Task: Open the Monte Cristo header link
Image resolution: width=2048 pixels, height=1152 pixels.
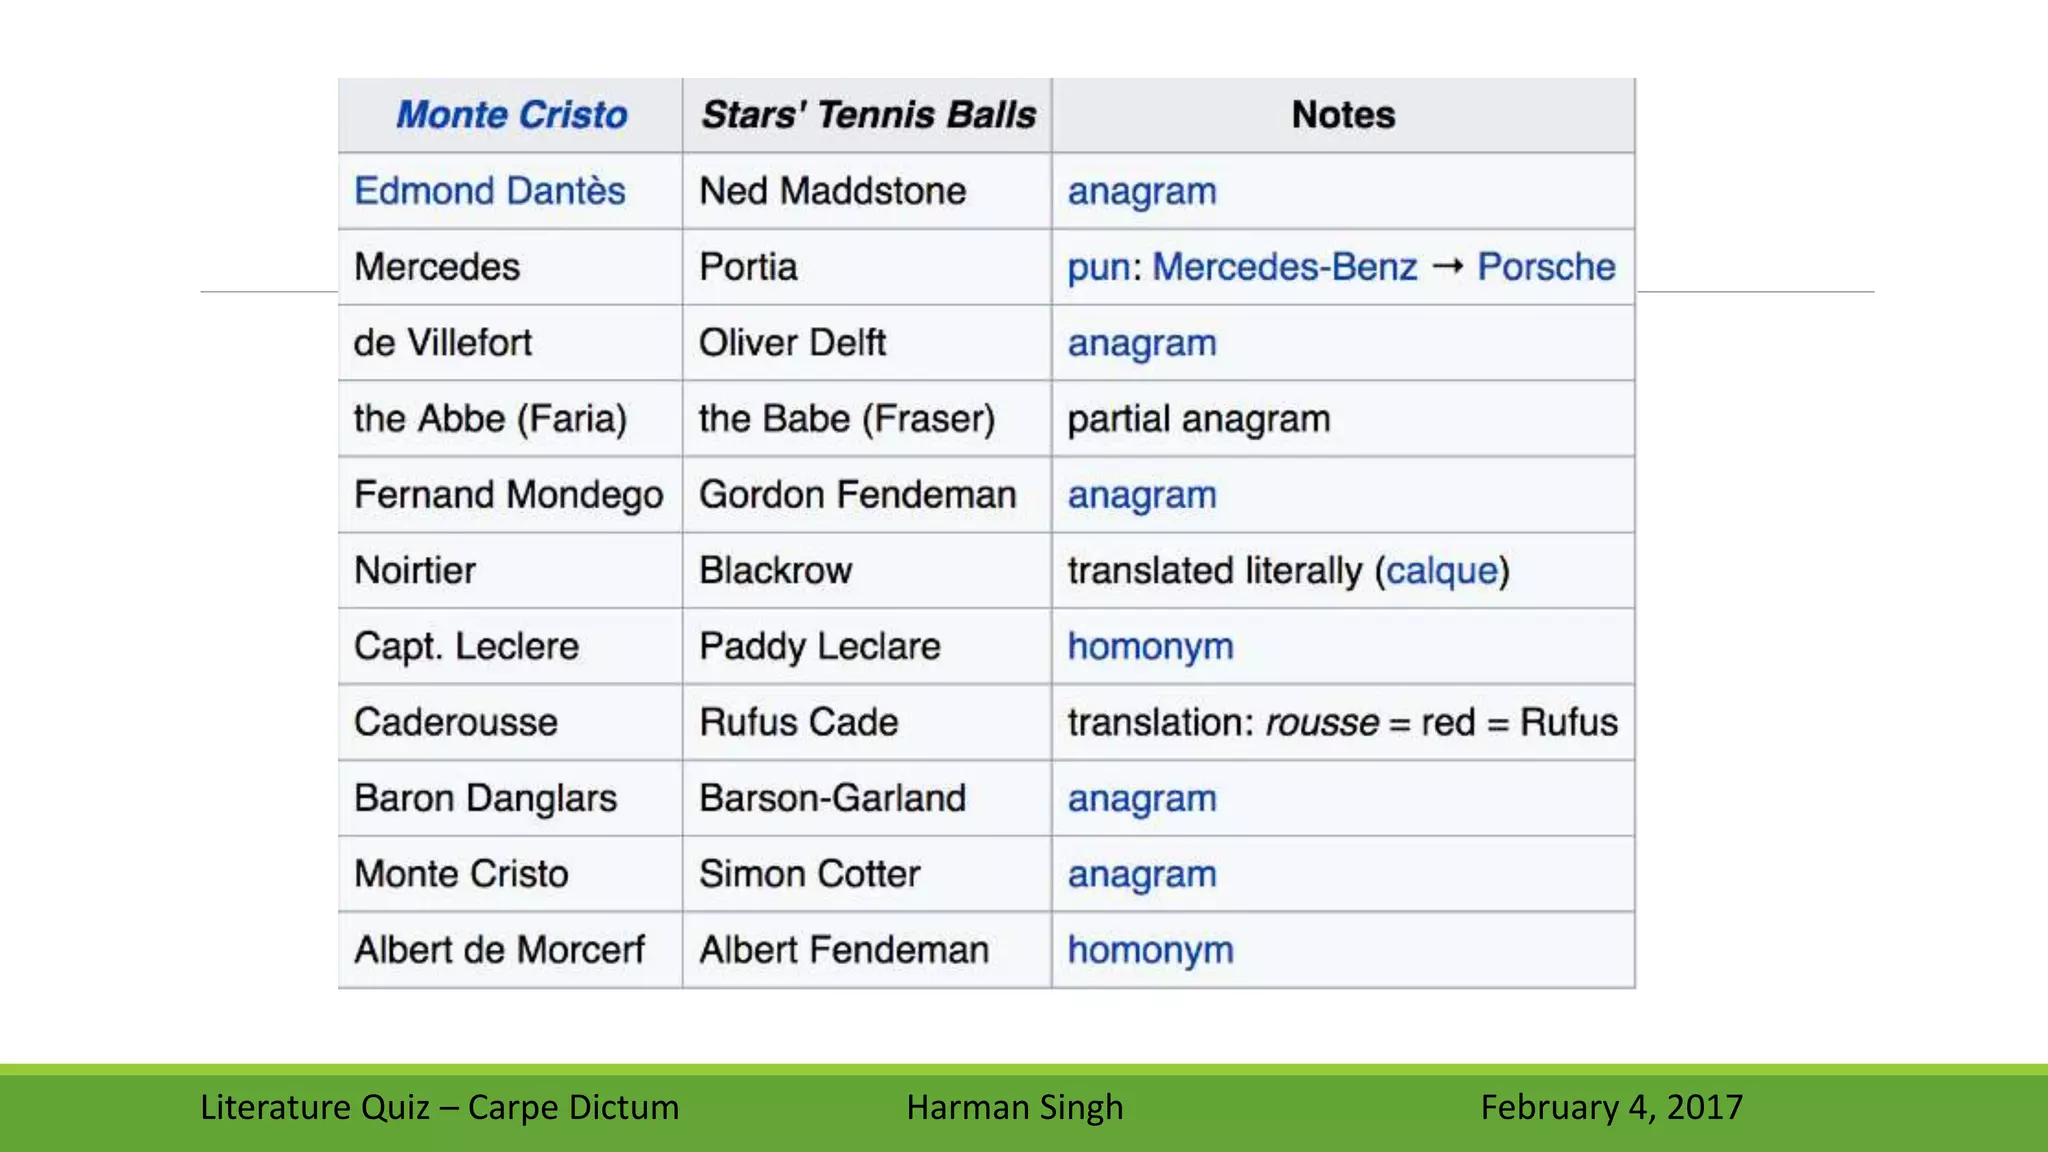Action: tap(512, 115)
